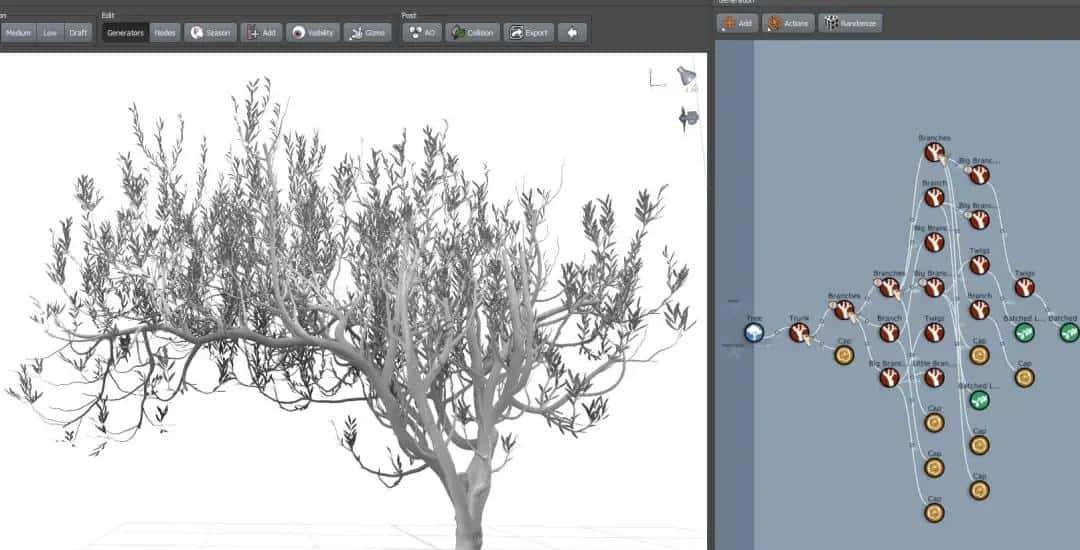Select the Branch node below the upper Twigs node
Viewport: 1080px width, 550px height.
(979, 310)
